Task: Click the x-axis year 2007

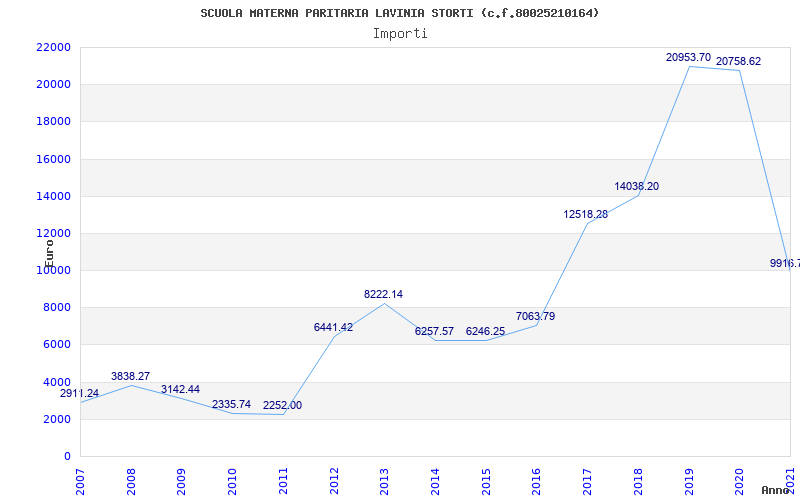Action: coord(80,482)
